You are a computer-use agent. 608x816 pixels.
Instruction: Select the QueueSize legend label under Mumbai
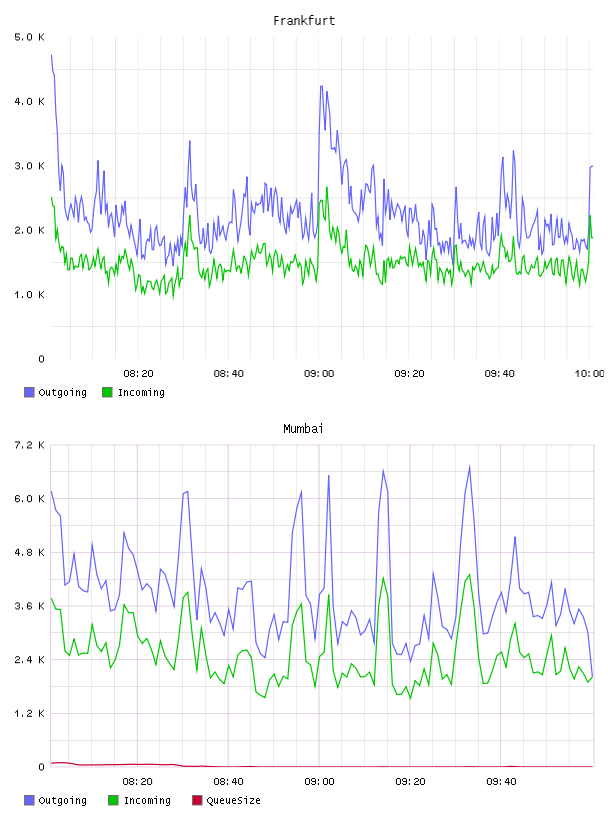(x=233, y=800)
